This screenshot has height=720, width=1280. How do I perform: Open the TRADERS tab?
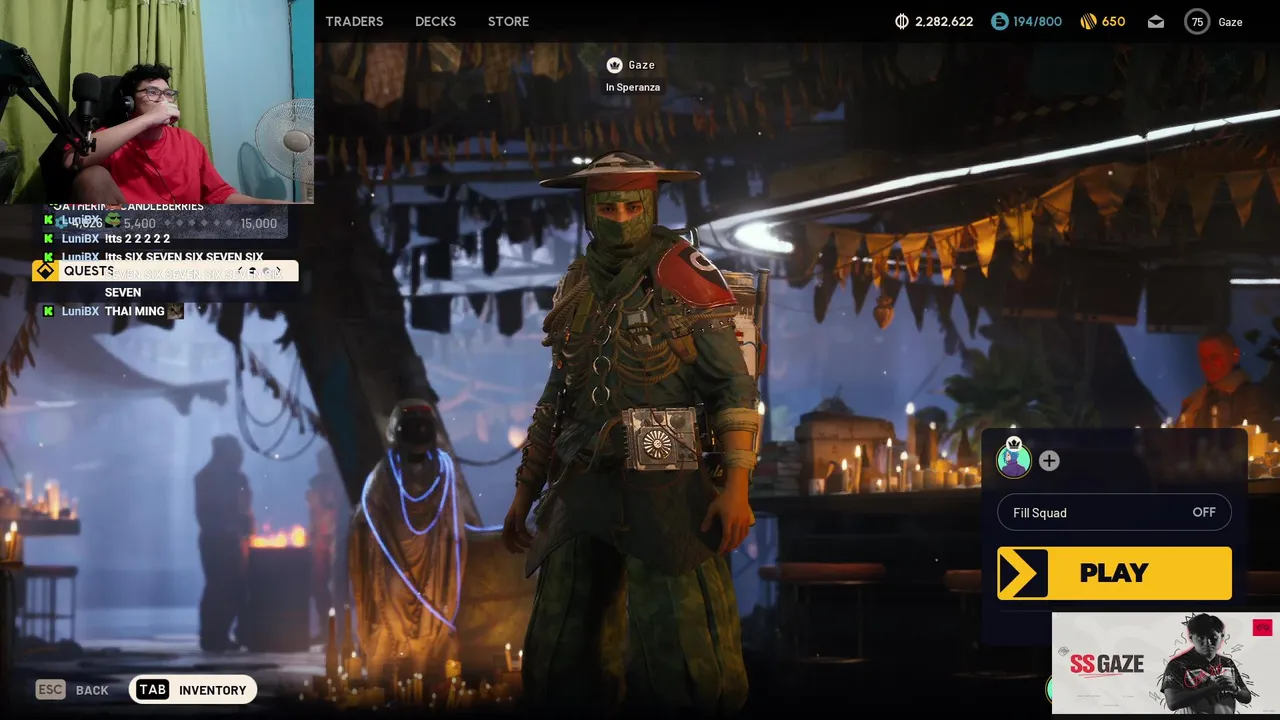354,21
